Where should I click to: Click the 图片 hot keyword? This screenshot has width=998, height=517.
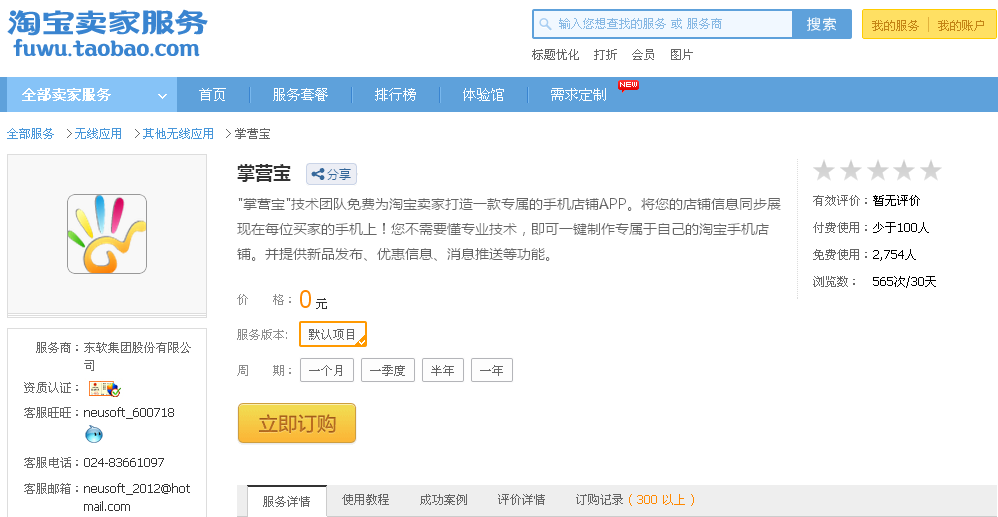coord(681,55)
